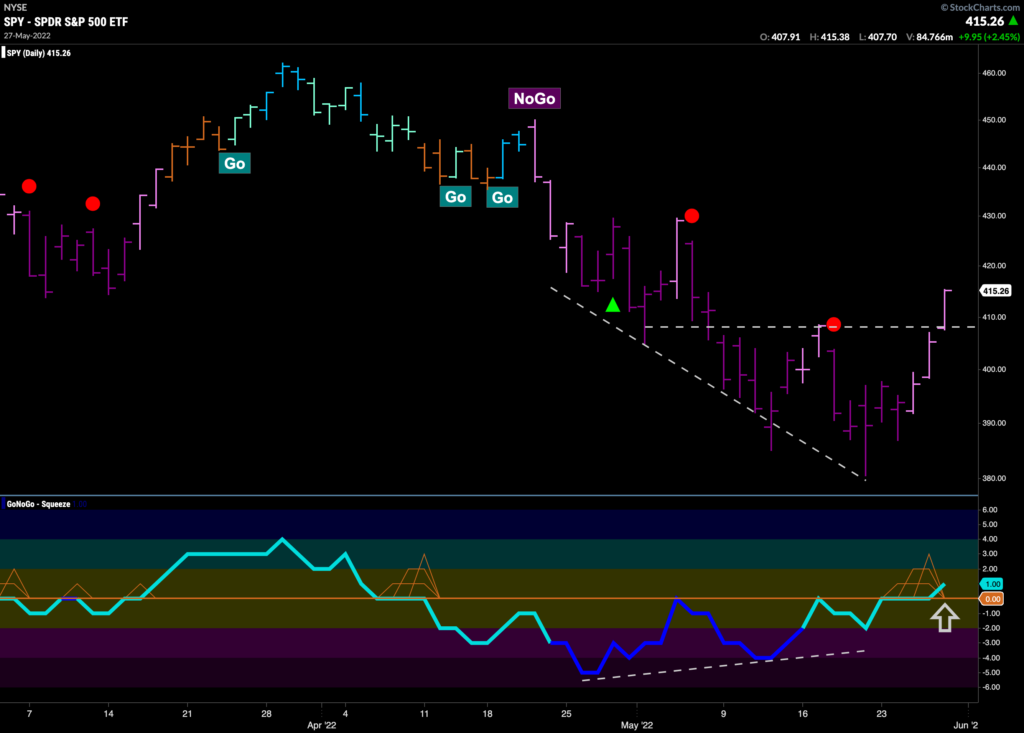Click the 460.00 price axis label

(993, 73)
